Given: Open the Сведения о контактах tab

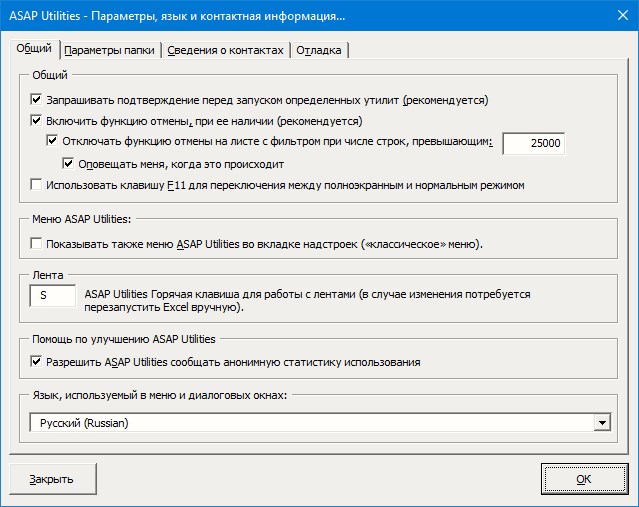Looking at the screenshot, I should (x=226, y=50).
